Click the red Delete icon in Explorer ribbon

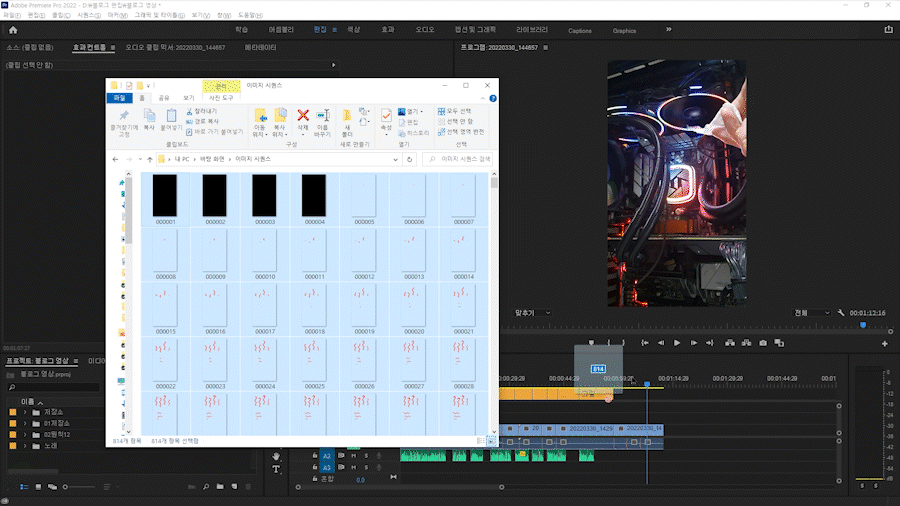coord(303,117)
